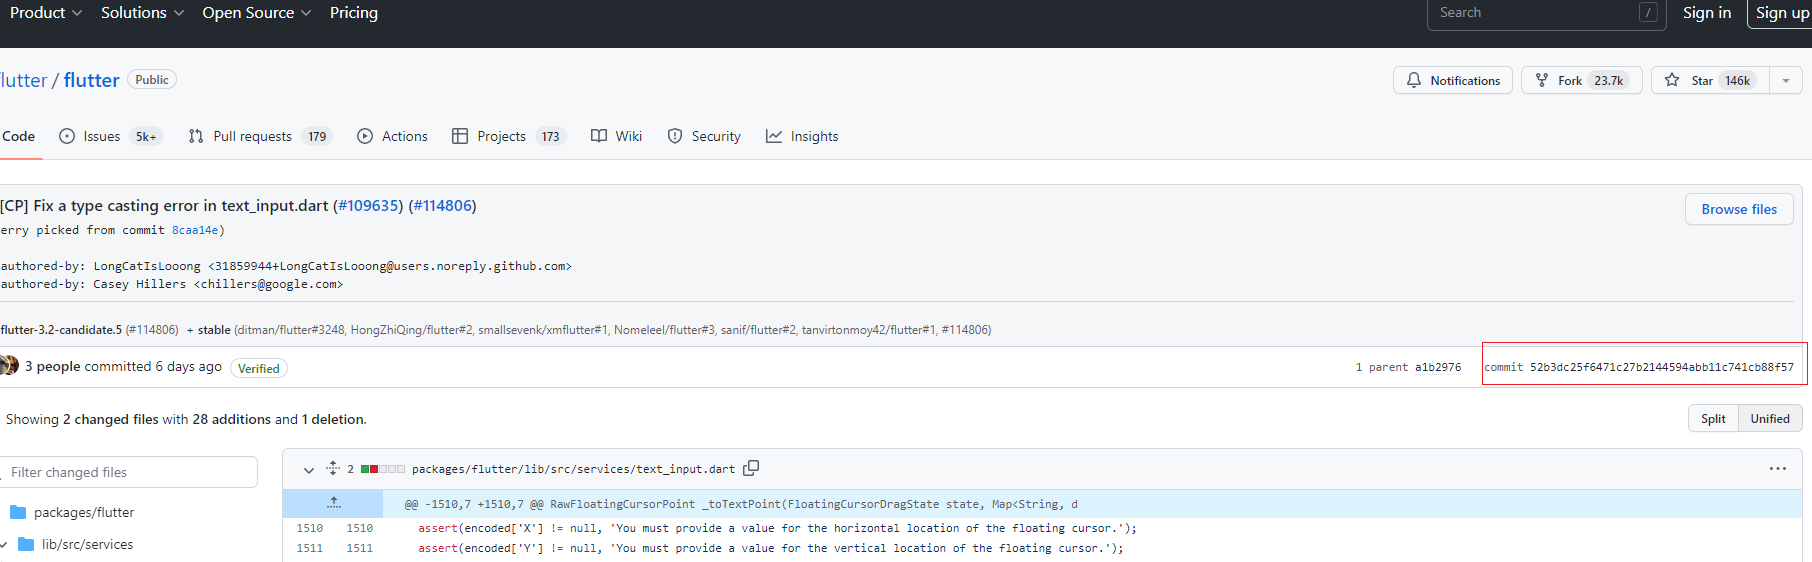Click the Public visibility label
Screen dimensions: 1812x562
point(152,79)
